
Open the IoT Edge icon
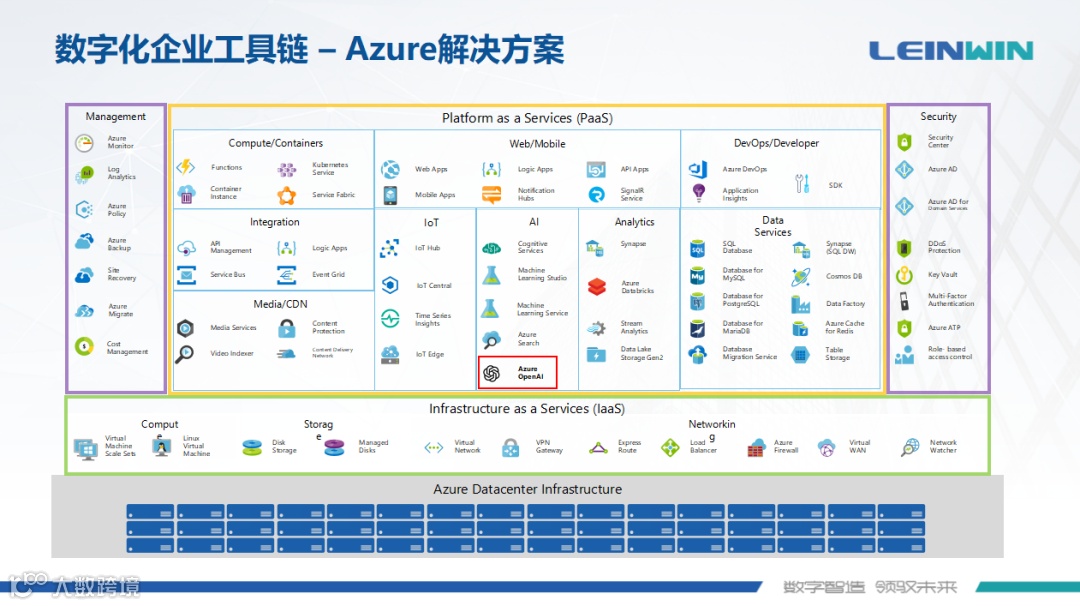[x=390, y=354]
